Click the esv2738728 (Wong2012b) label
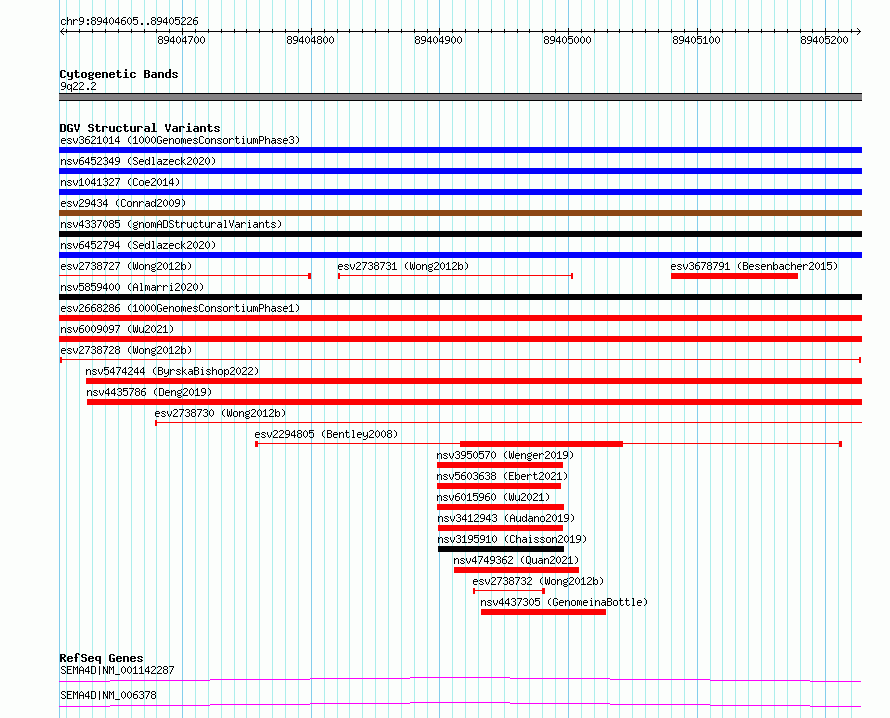The image size is (890, 718). pyautogui.click(x=126, y=350)
